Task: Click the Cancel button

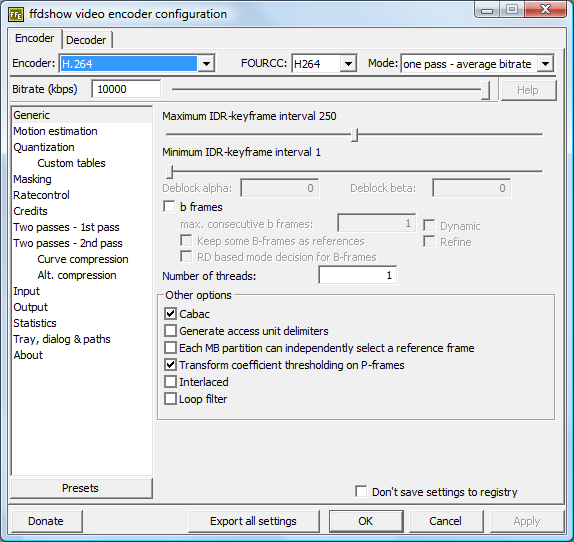Action: pyautogui.click(x=446, y=521)
